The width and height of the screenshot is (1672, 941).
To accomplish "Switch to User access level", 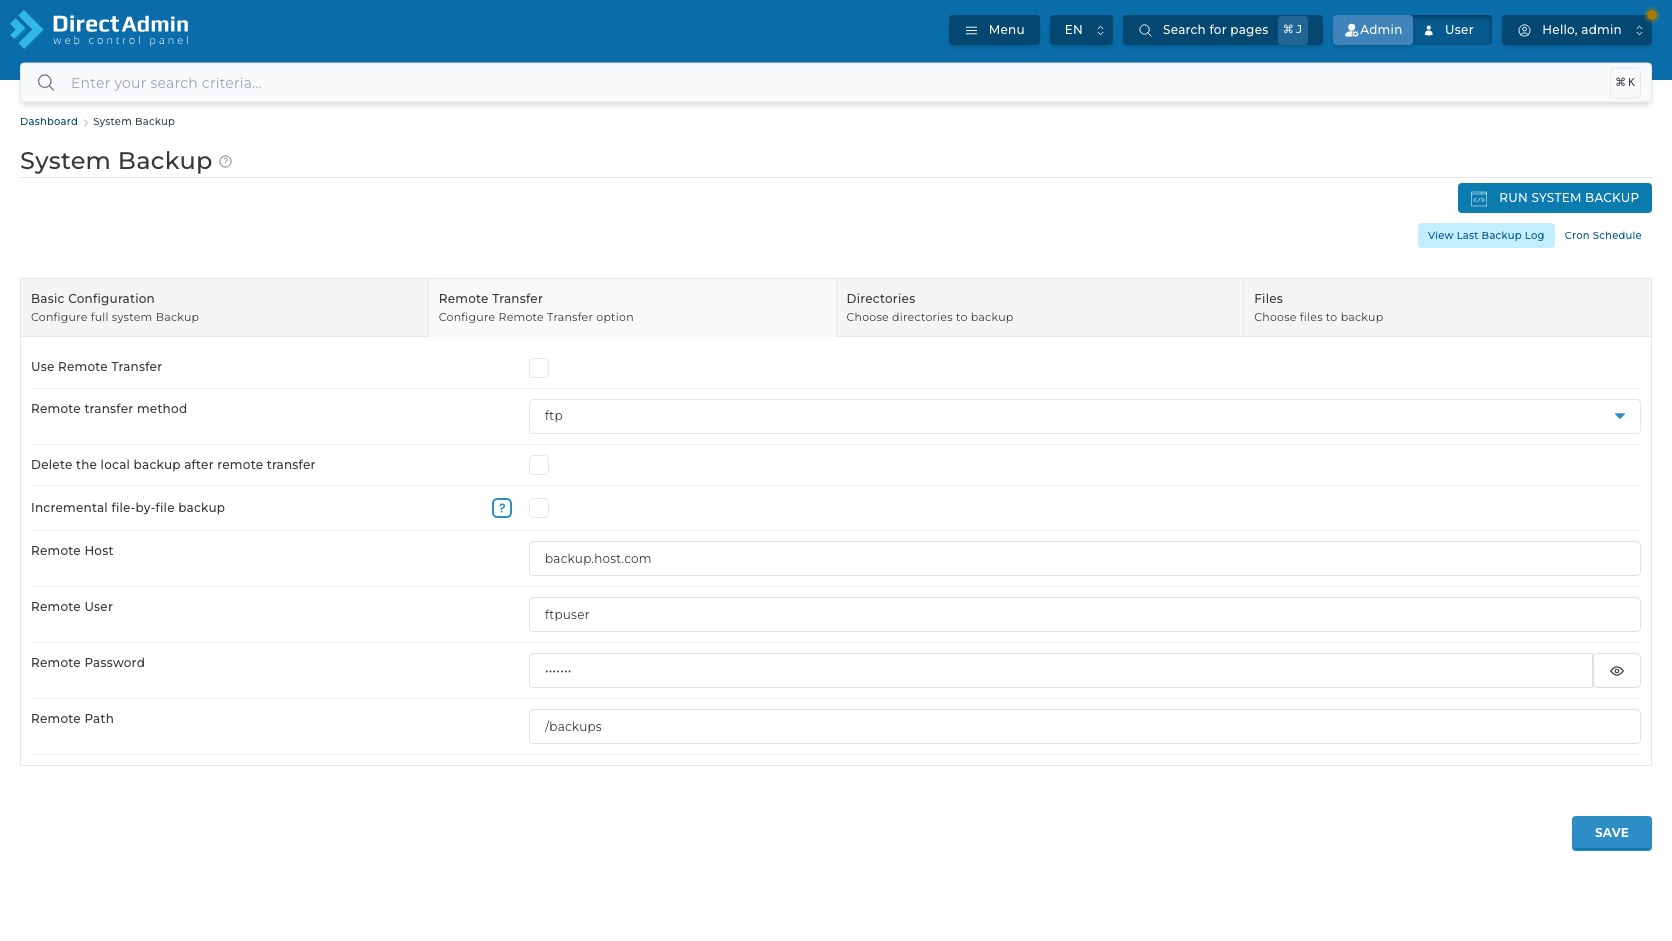I will pos(1451,30).
